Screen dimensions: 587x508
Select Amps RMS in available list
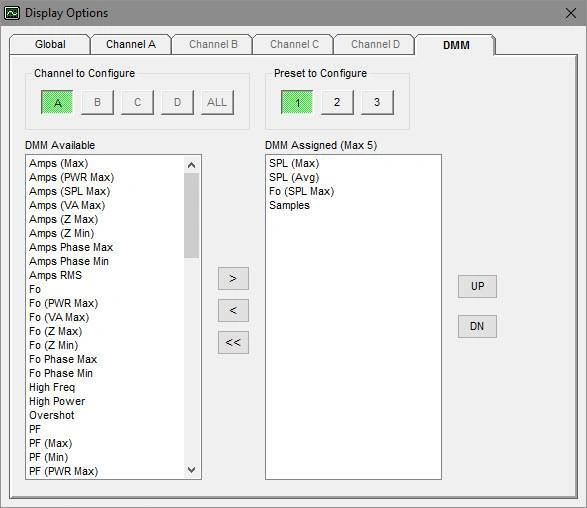click(x=55, y=275)
